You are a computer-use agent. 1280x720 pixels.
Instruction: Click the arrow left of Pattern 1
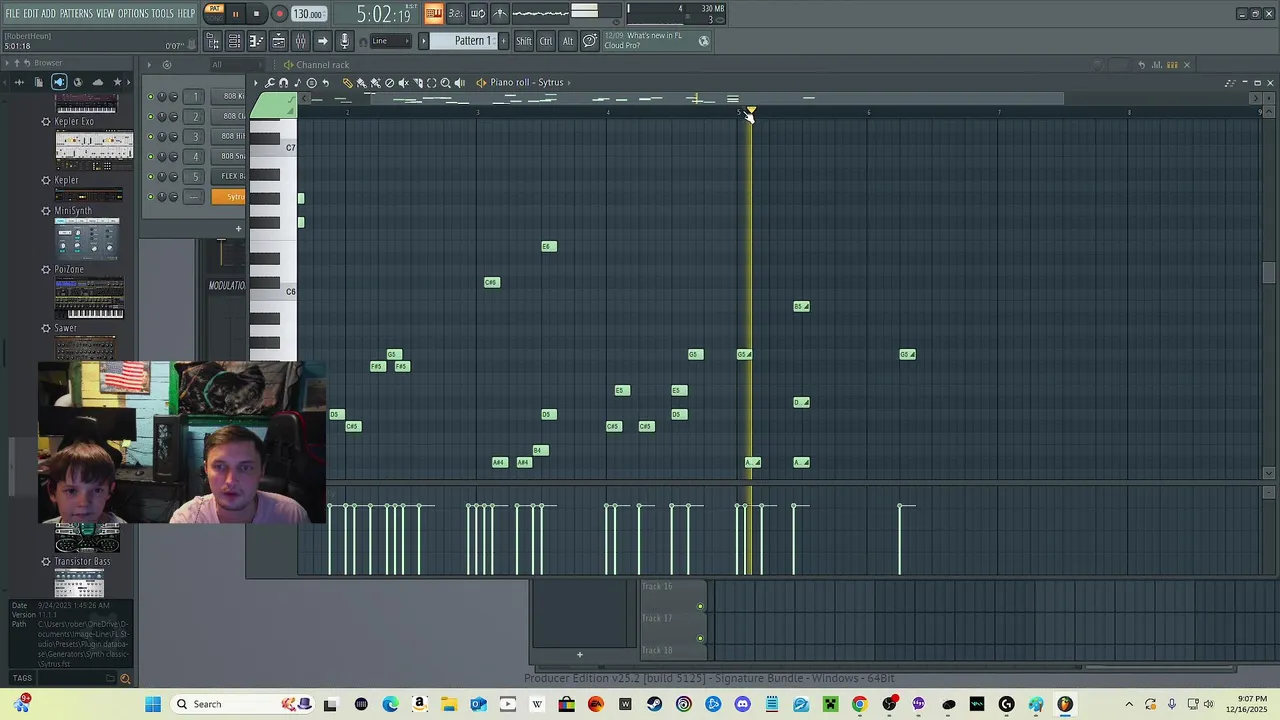423,41
